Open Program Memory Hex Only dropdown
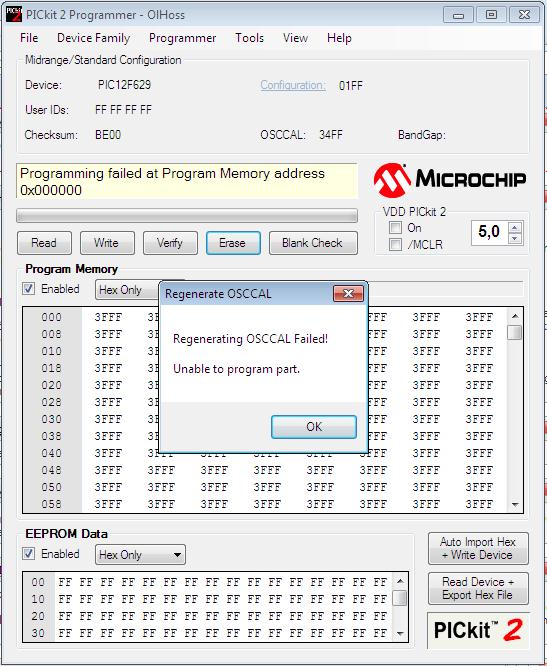547x666 pixels. tap(127, 290)
